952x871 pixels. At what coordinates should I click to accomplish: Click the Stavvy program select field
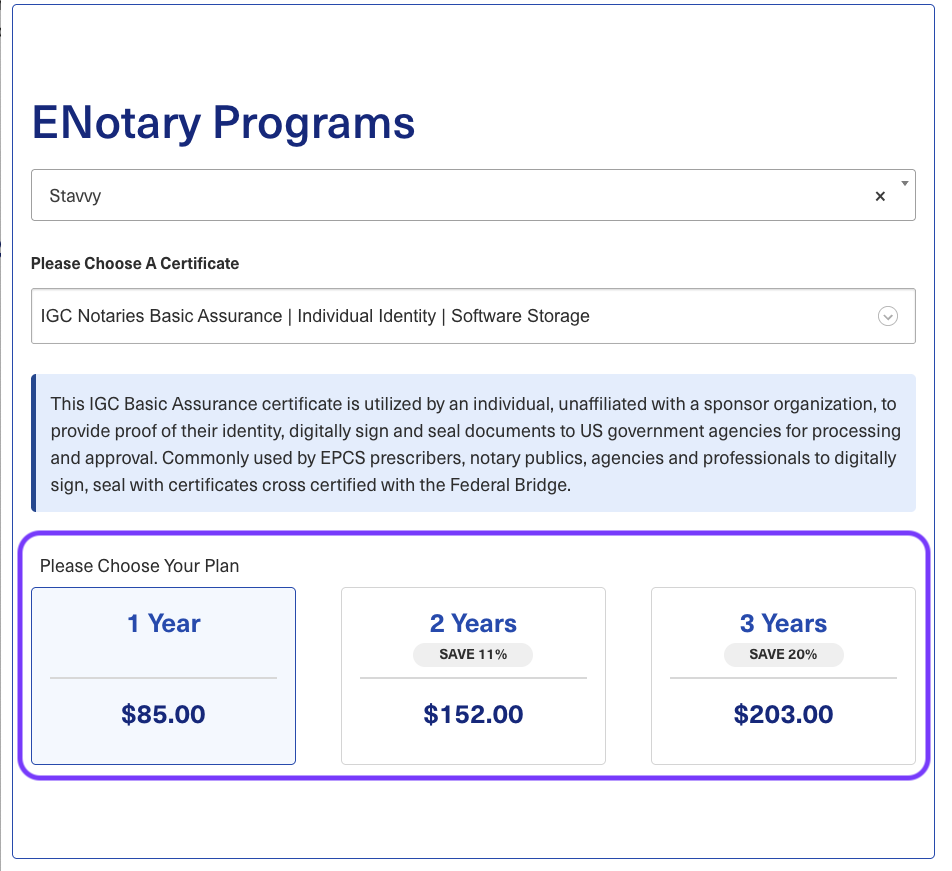tap(450, 196)
